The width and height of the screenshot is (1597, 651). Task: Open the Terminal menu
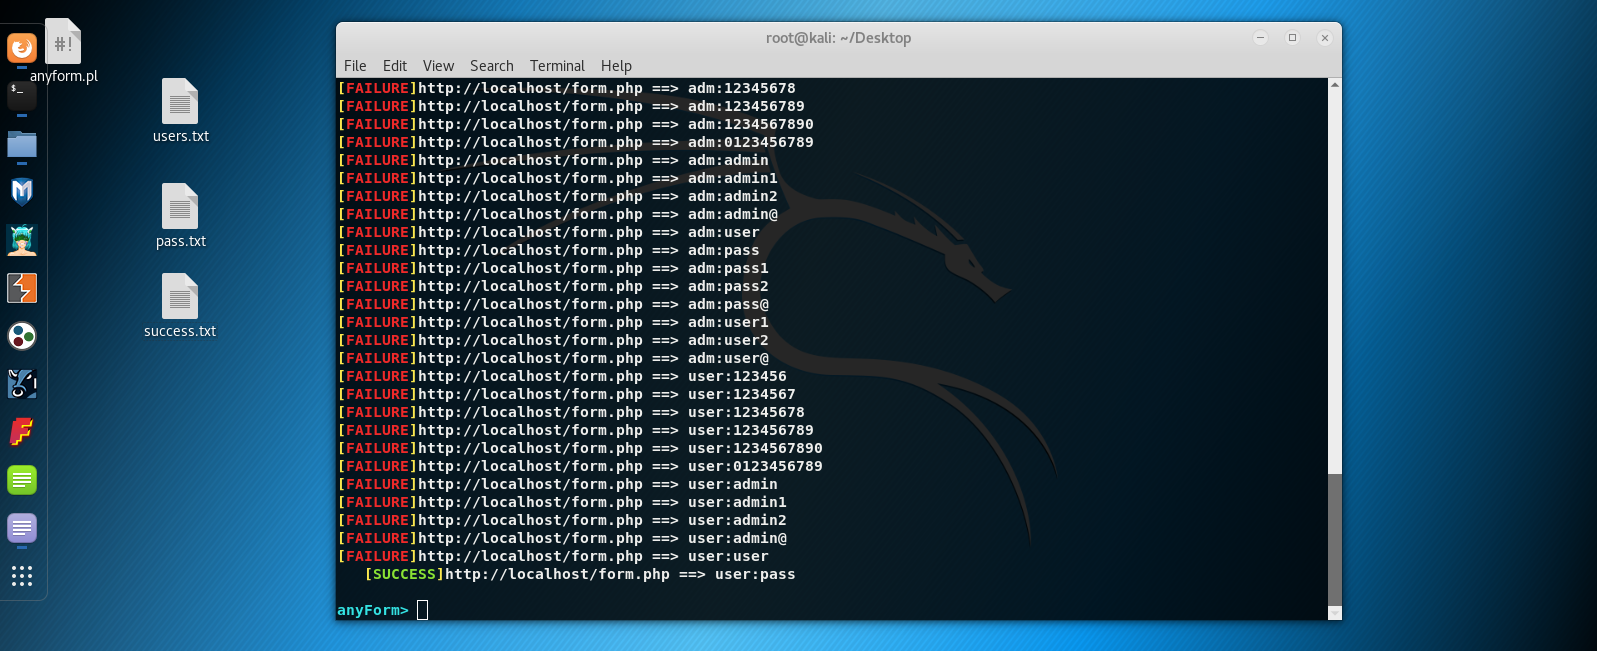coord(557,66)
